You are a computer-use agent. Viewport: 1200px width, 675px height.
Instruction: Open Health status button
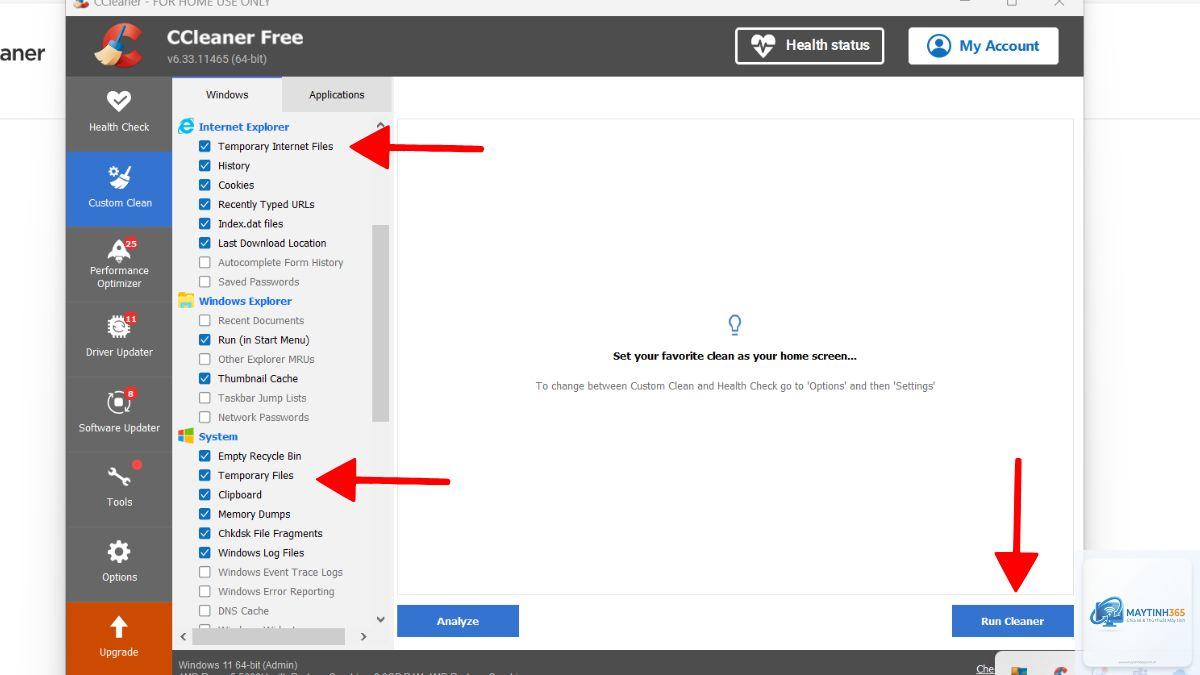click(810, 45)
